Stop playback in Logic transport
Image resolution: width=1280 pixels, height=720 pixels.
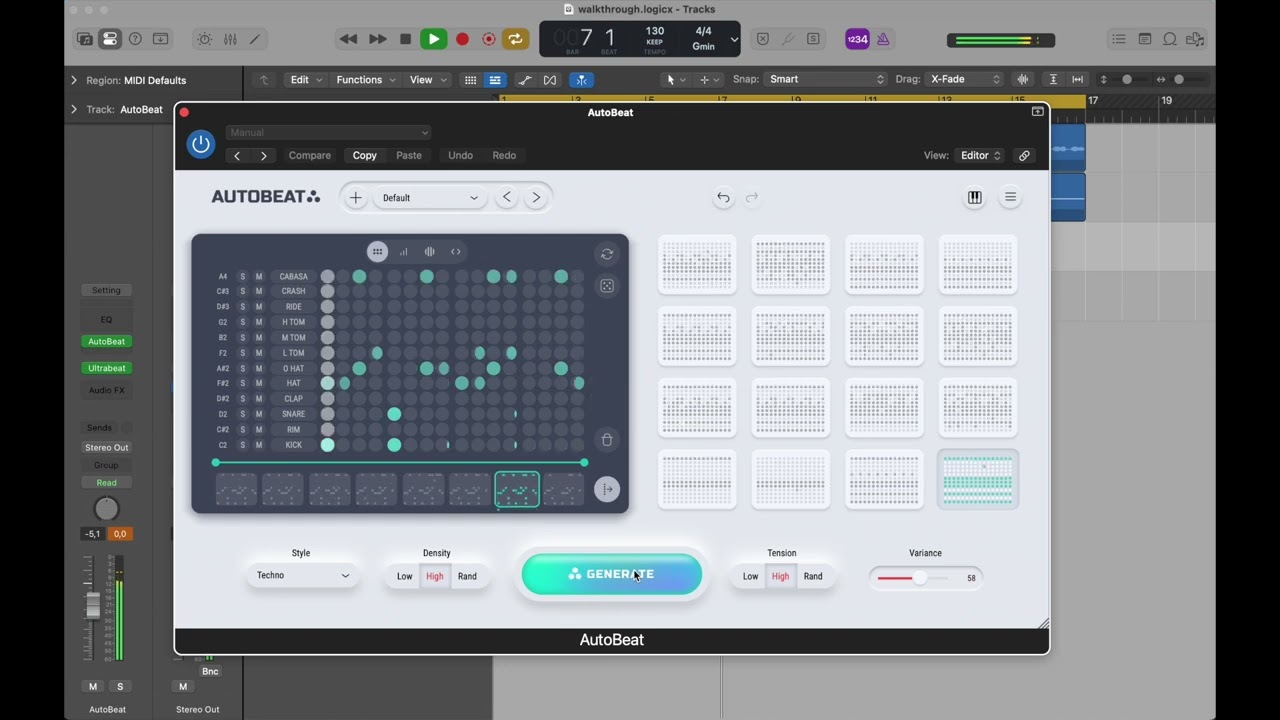[405, 39]
